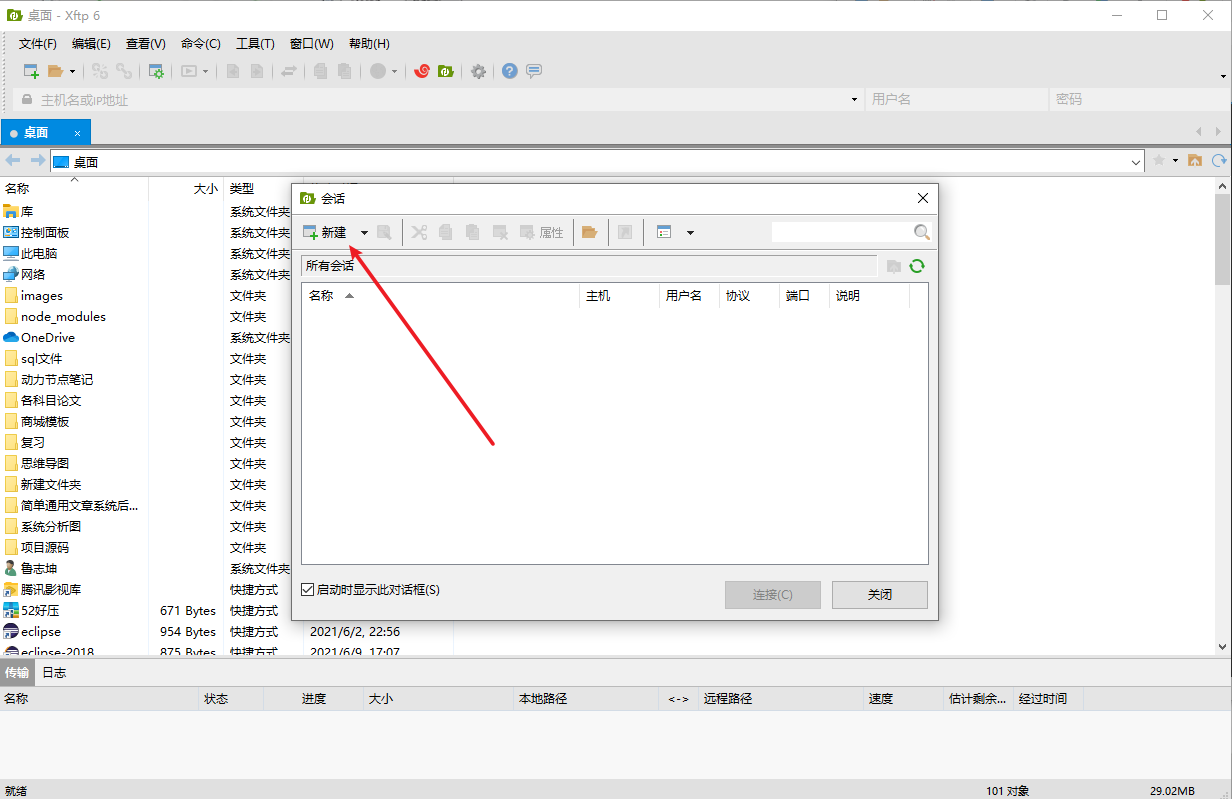Open help with the blue question icon

coord(510,71)
